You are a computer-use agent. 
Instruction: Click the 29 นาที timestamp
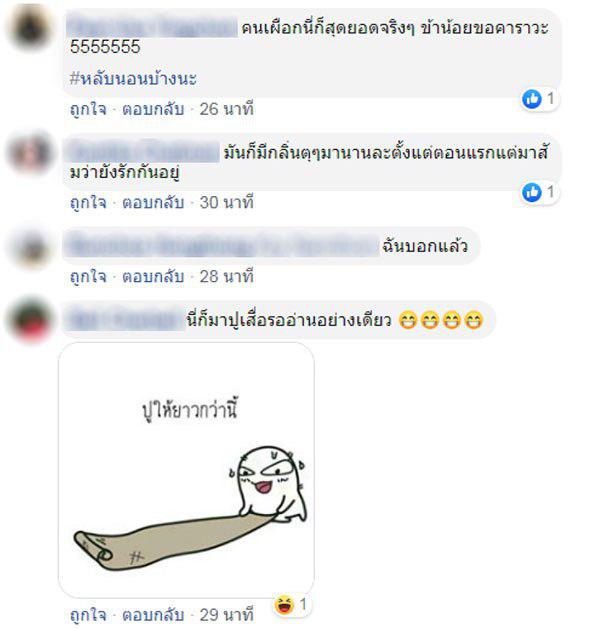pos(227,615)
